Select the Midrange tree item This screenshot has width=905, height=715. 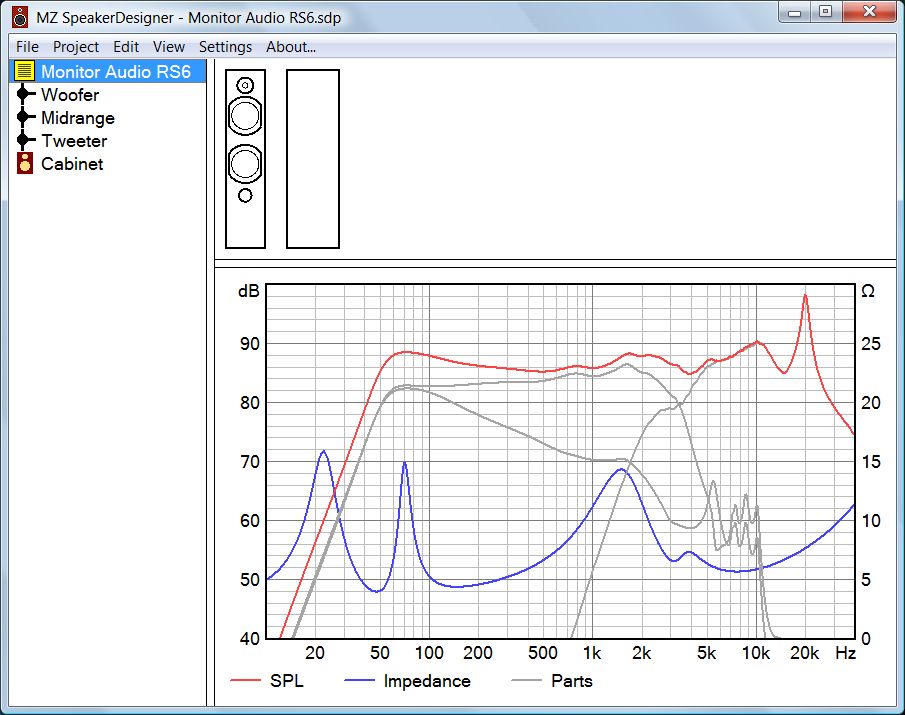(78, 118)
